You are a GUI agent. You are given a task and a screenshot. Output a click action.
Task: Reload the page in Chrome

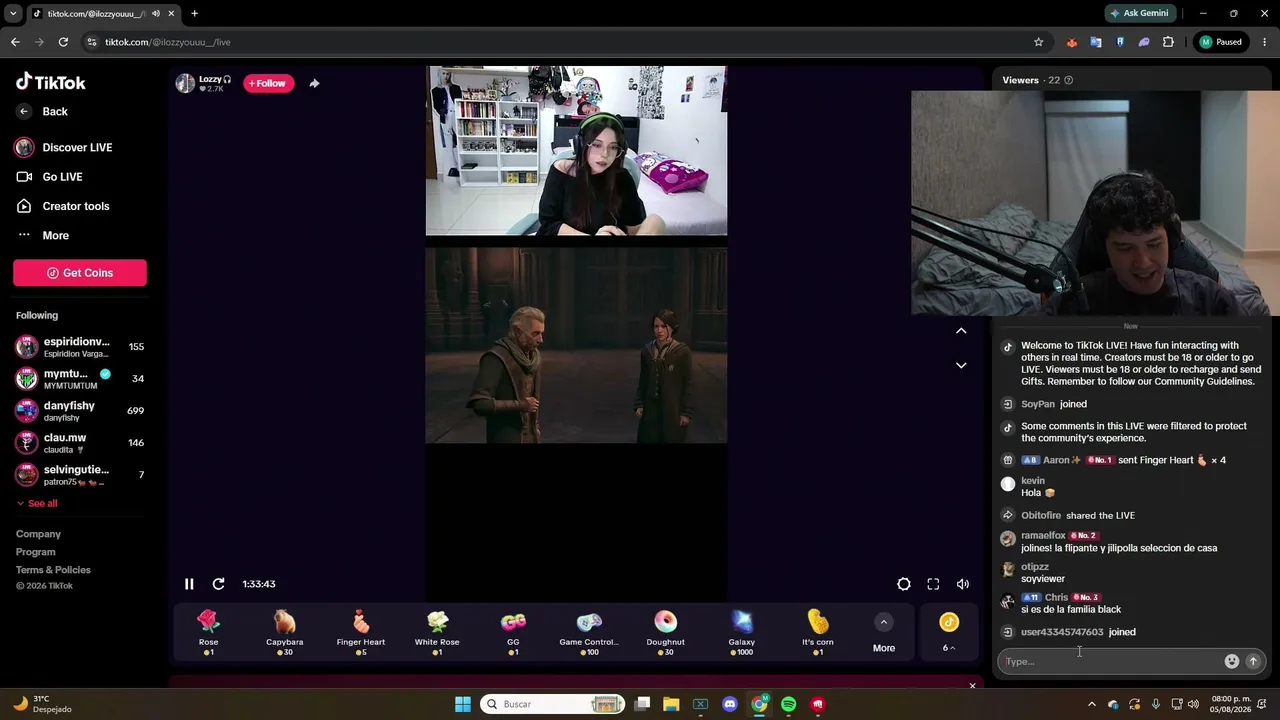click(x=63, y=42)
